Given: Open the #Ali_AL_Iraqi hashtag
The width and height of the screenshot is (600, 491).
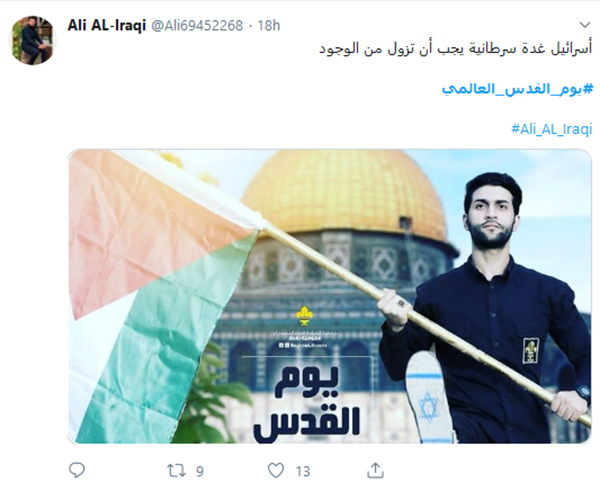Looking at the screenshot, I should 552,129.
